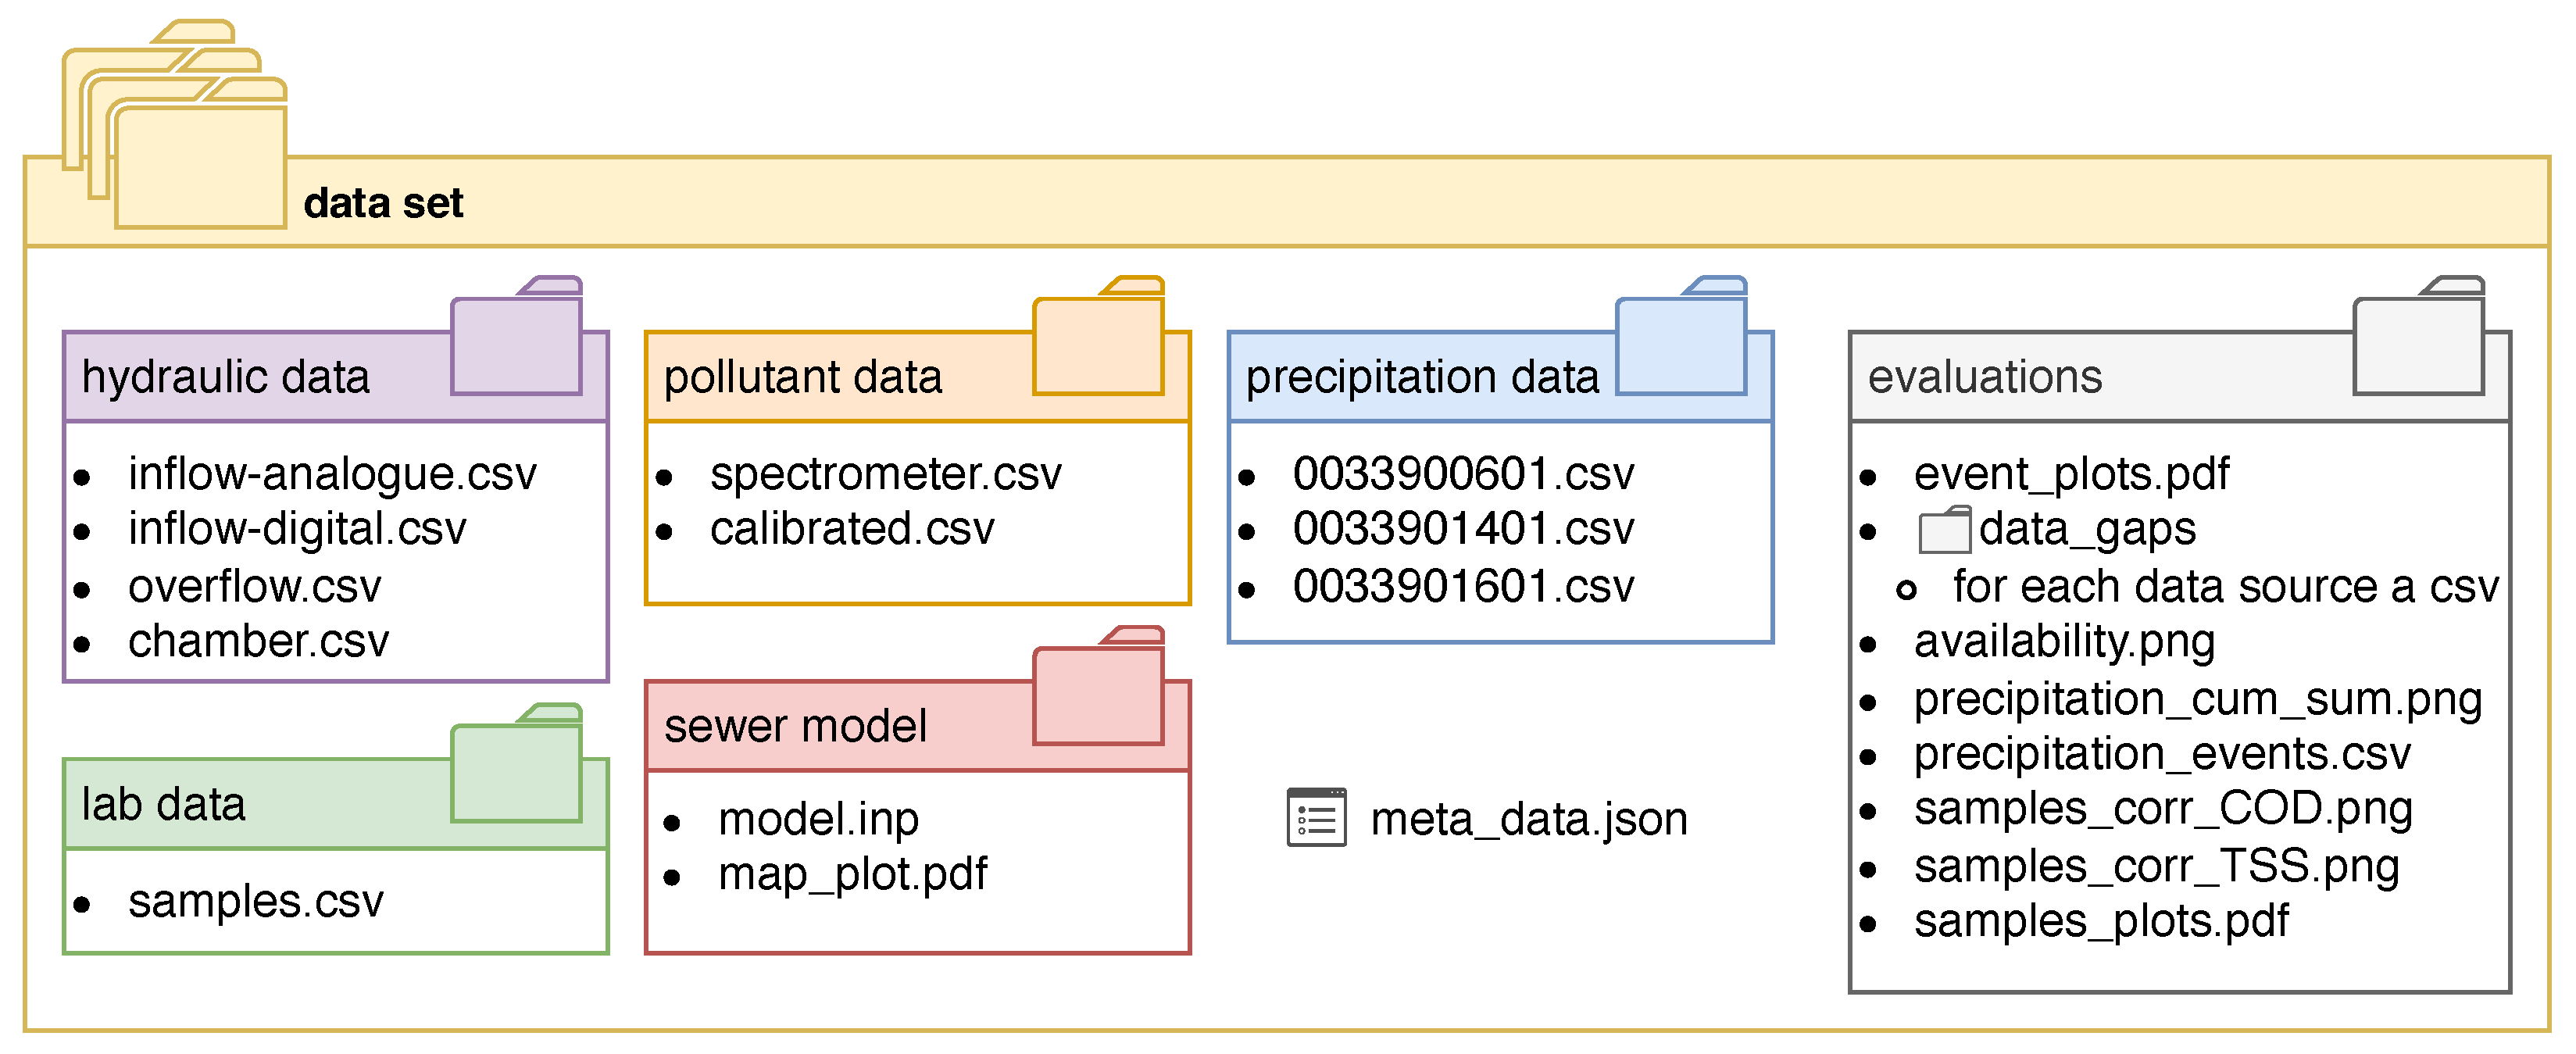Open the hydraulic data header
The height and width of the screenshot is (1054, 2576).
(226, 378)
